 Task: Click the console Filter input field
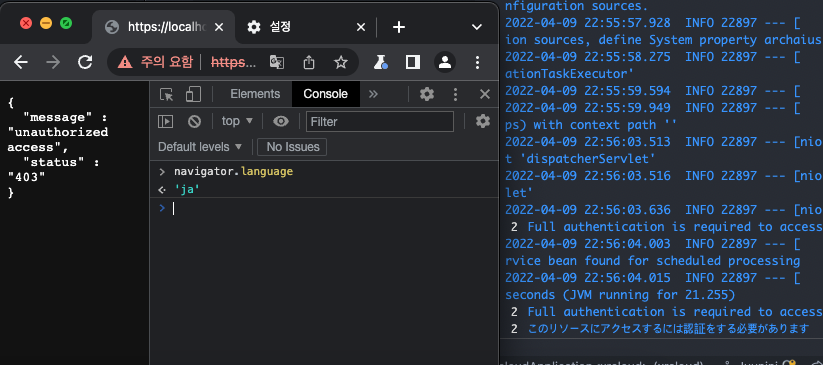click(380, 122)
